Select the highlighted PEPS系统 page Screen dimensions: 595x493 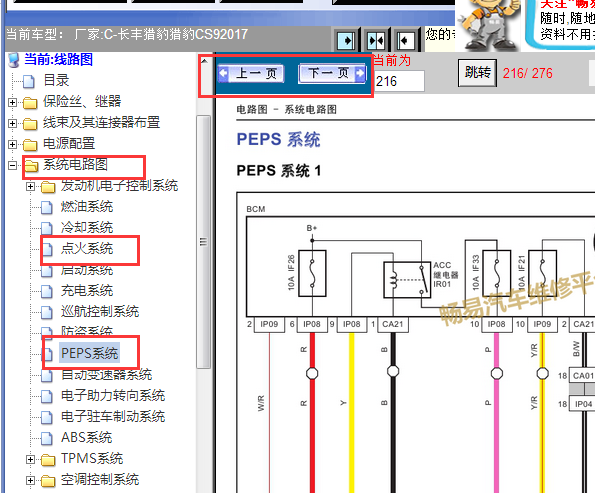(90, 353)
